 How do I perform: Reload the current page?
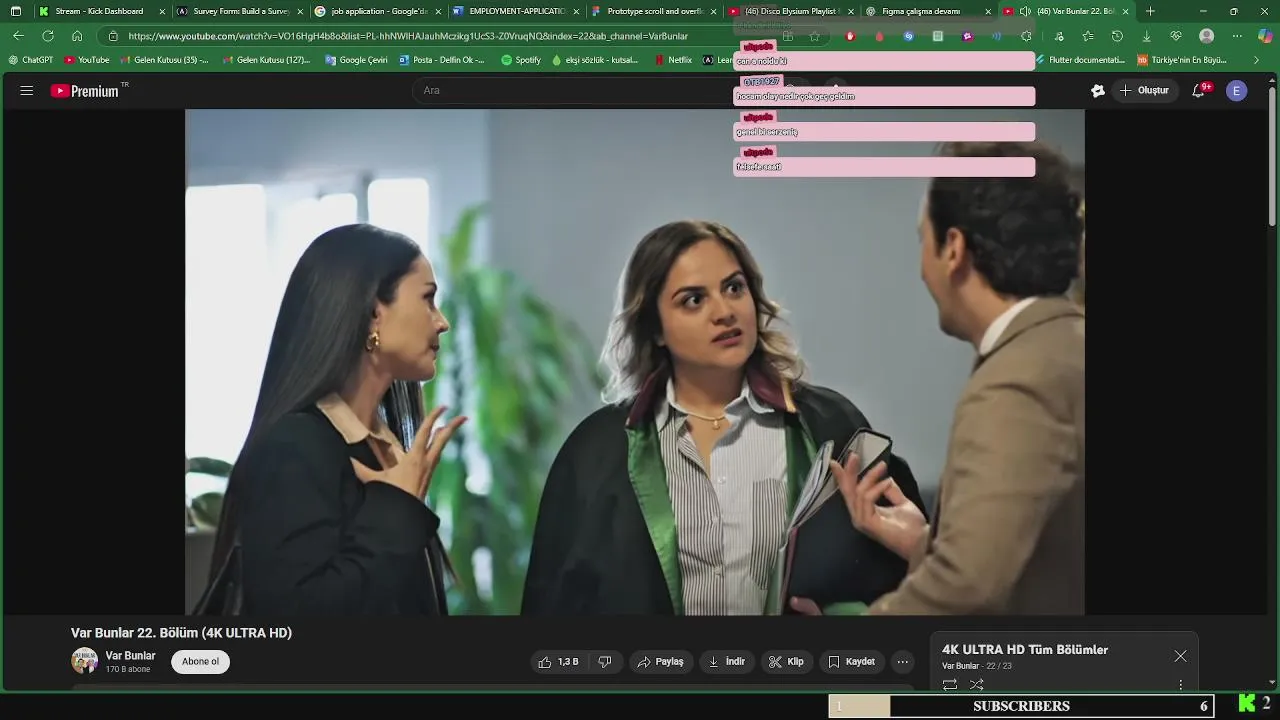point(47,36)
